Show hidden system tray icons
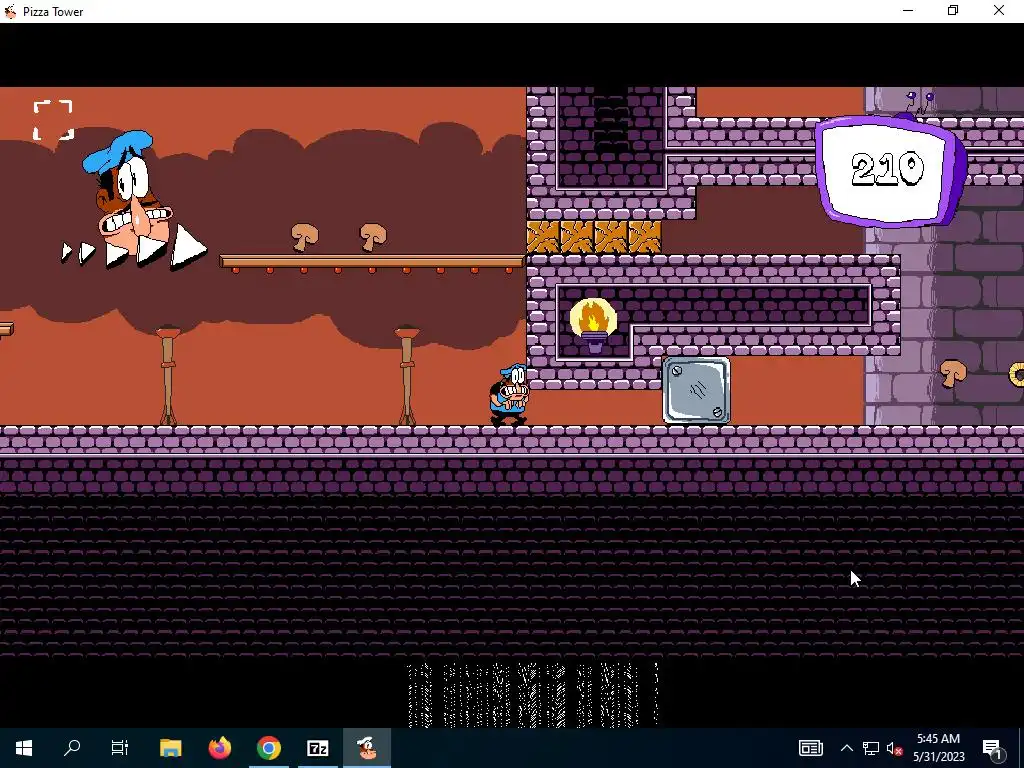This screenshot has width=1024, height=768. pyautogui.click(x=846, y=748)
